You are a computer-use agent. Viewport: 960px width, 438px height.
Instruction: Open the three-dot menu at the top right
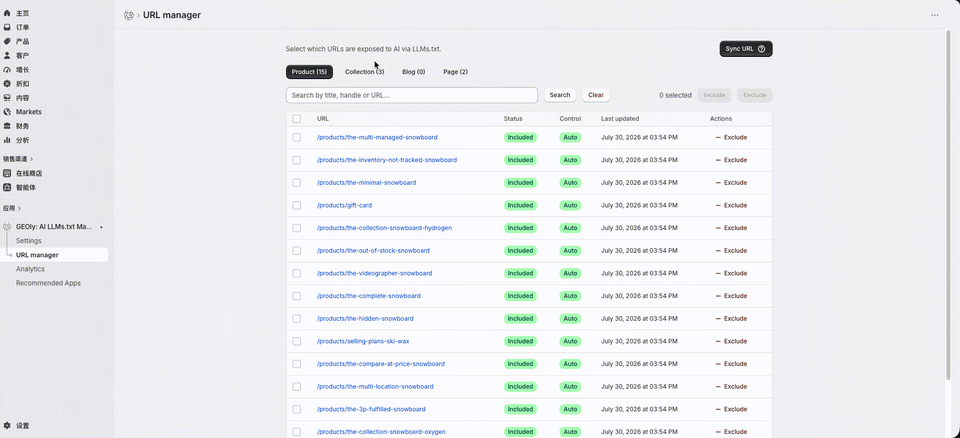point(934,15)
